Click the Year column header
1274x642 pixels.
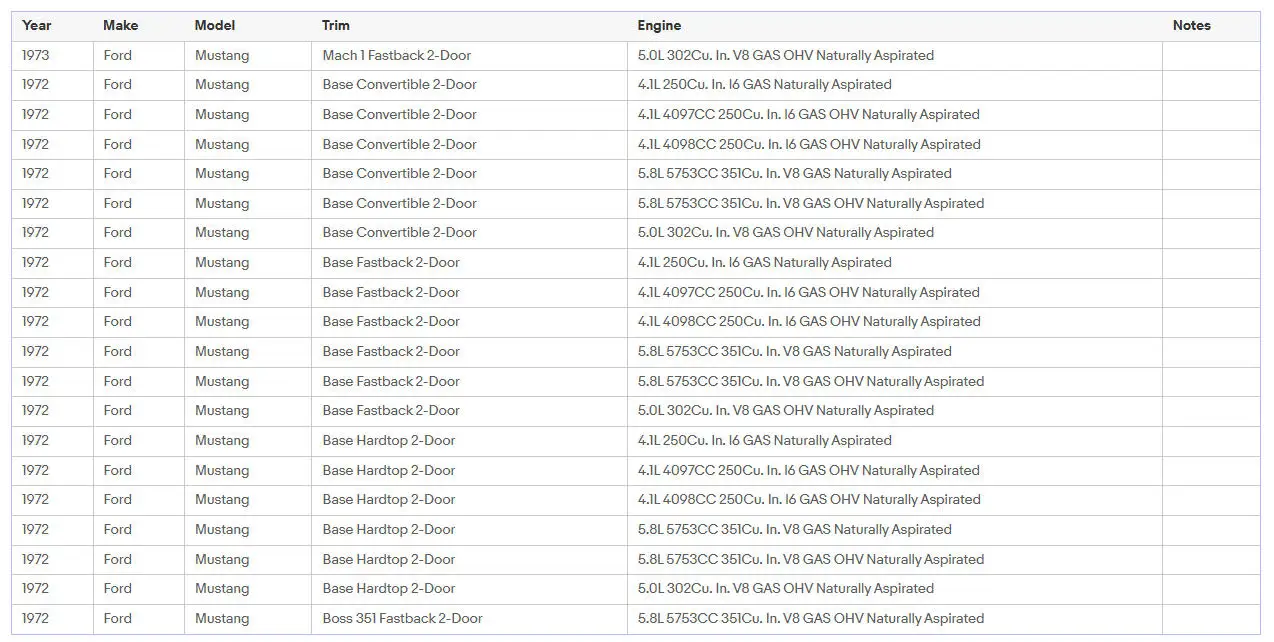52,26
